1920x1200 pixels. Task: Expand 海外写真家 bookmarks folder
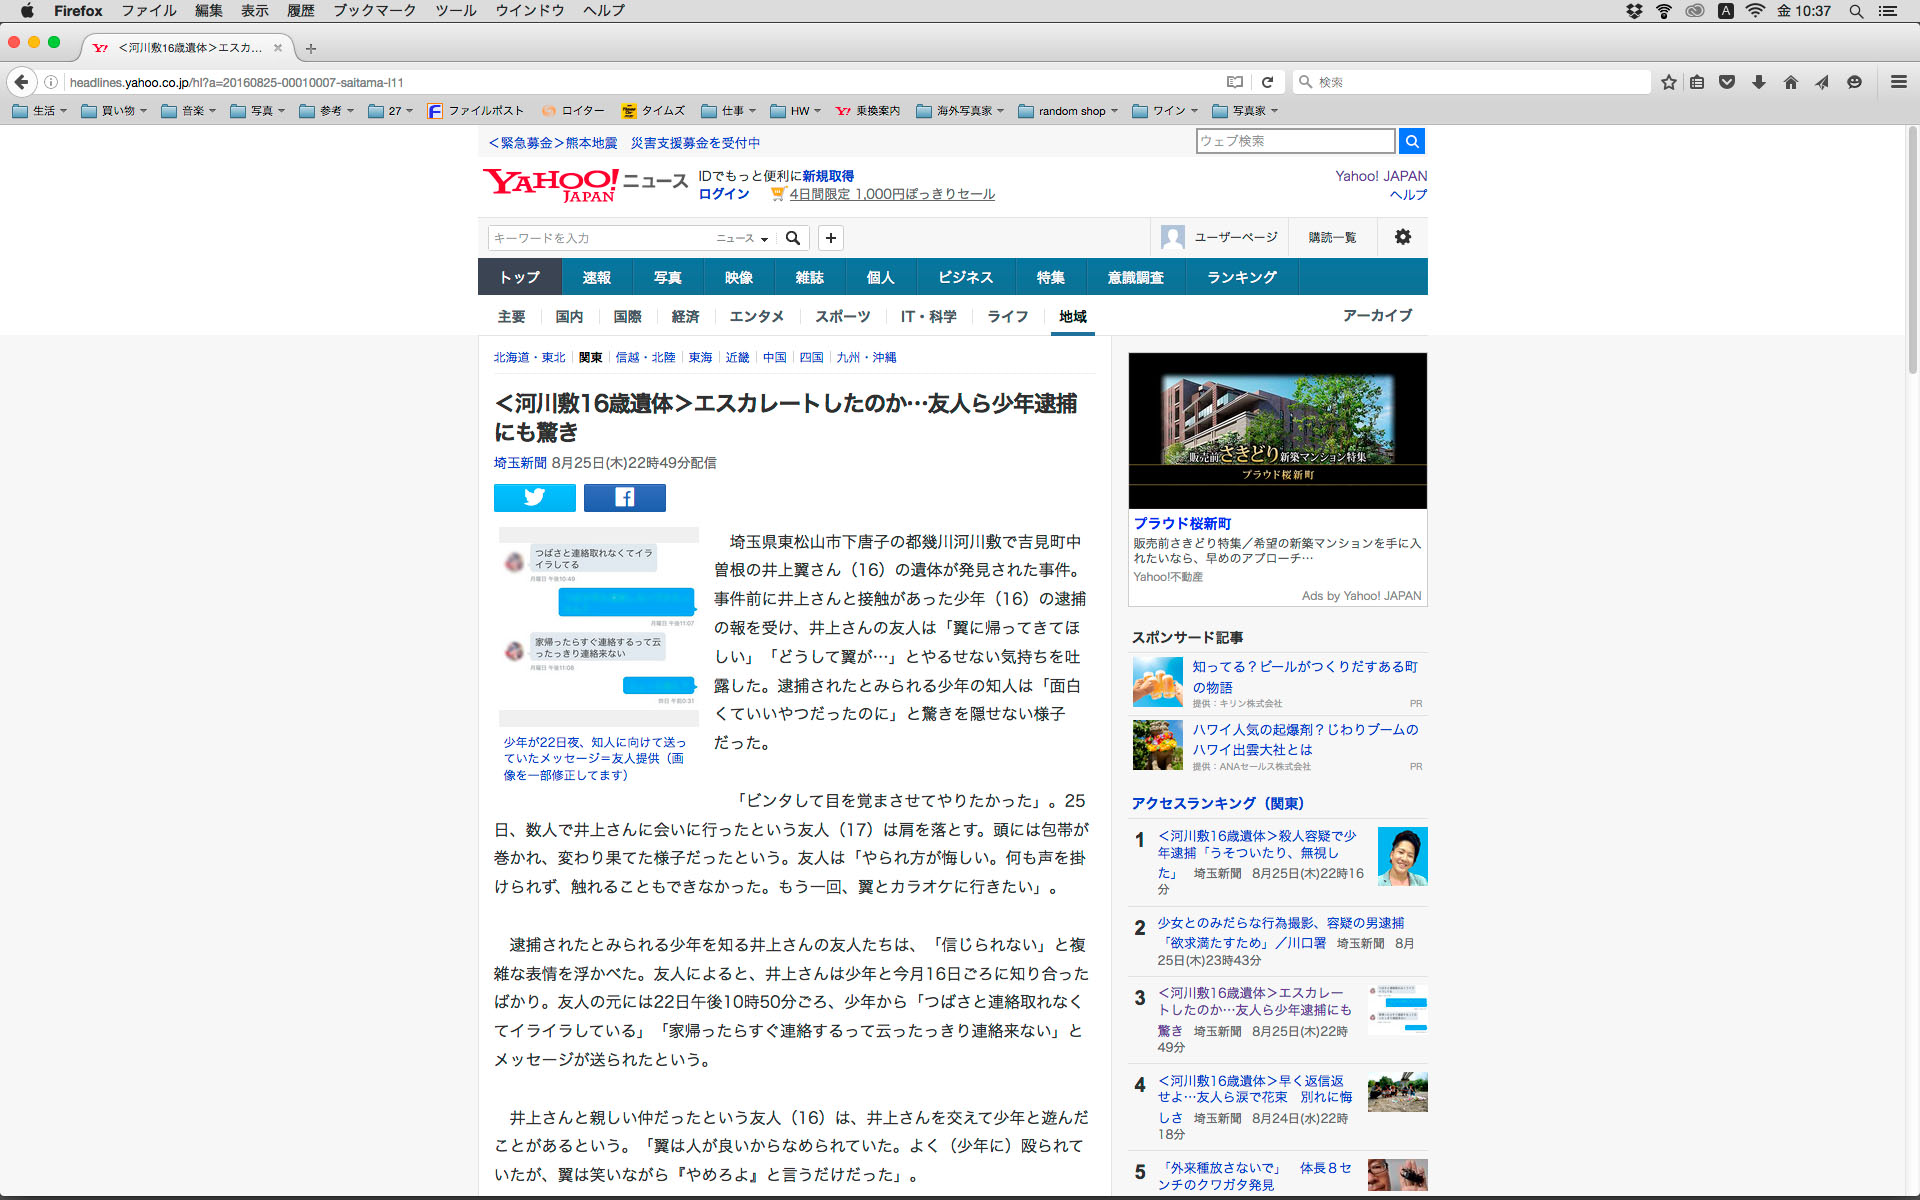point(960,111)
